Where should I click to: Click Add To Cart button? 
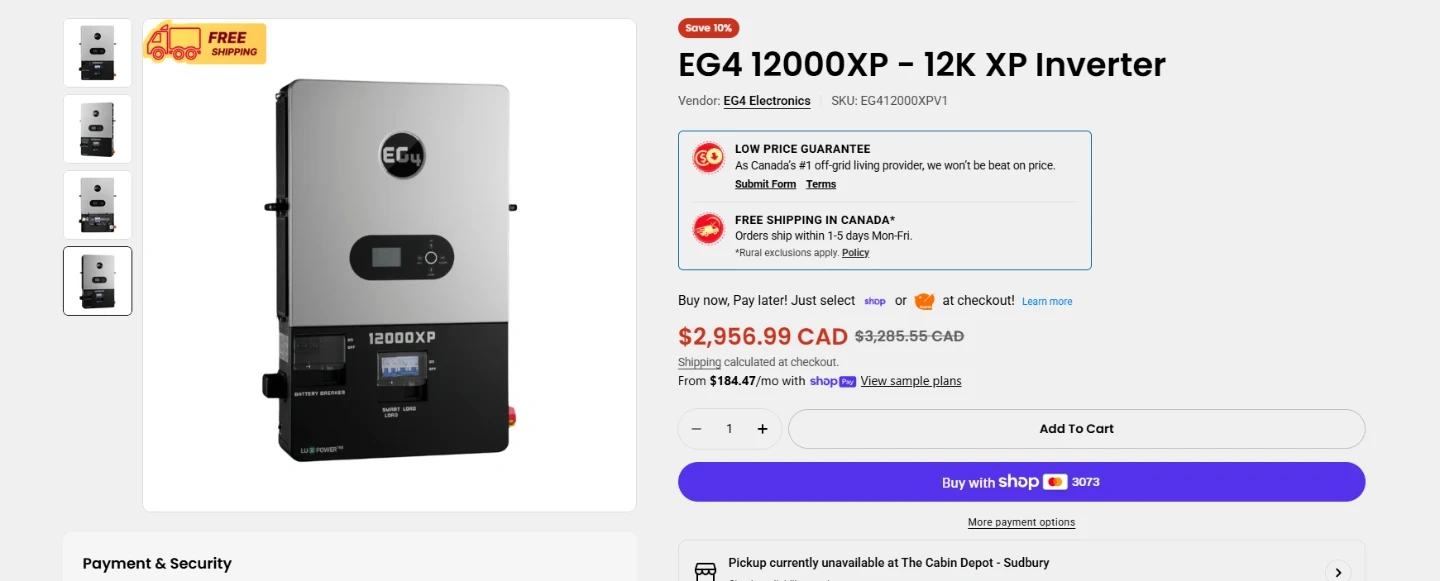point(1076,429)
